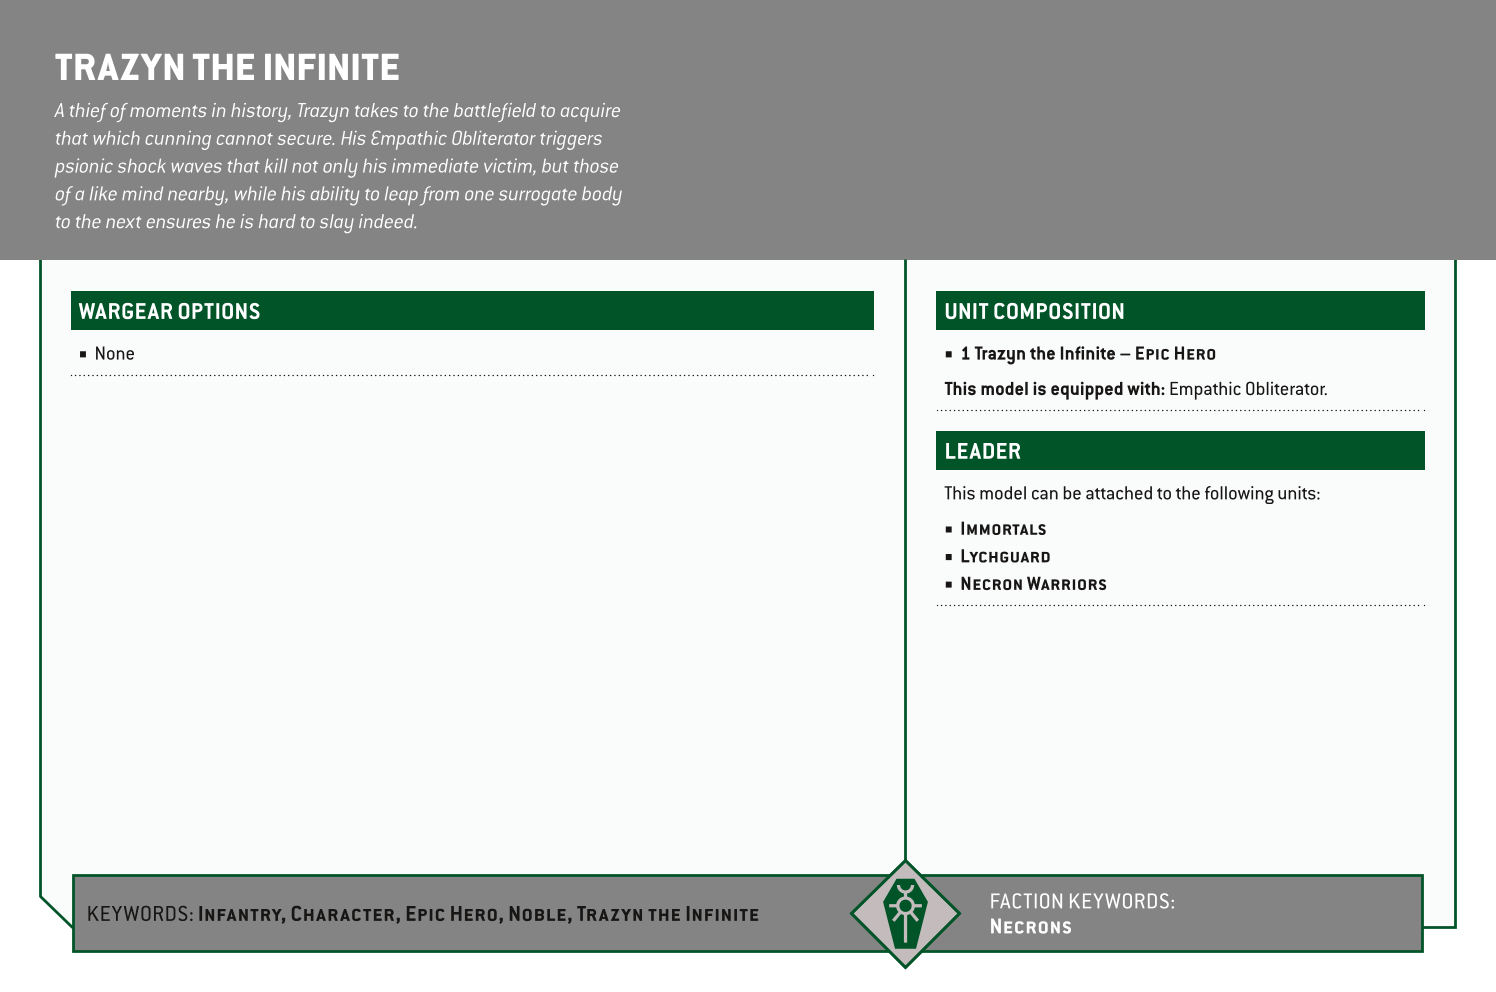The width and height of the screenshot is (1496, 992).
Task: Select the Necron Warriors unit entry
Action: tap(1032, 584)
